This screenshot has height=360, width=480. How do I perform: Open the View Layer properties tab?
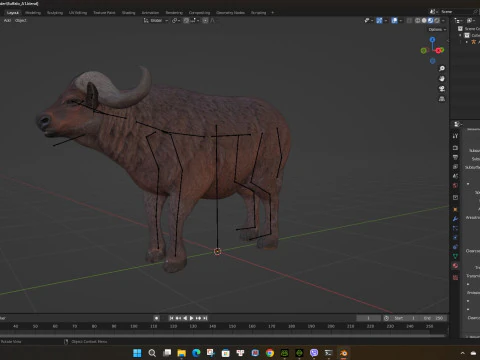(x=455, y=167)
